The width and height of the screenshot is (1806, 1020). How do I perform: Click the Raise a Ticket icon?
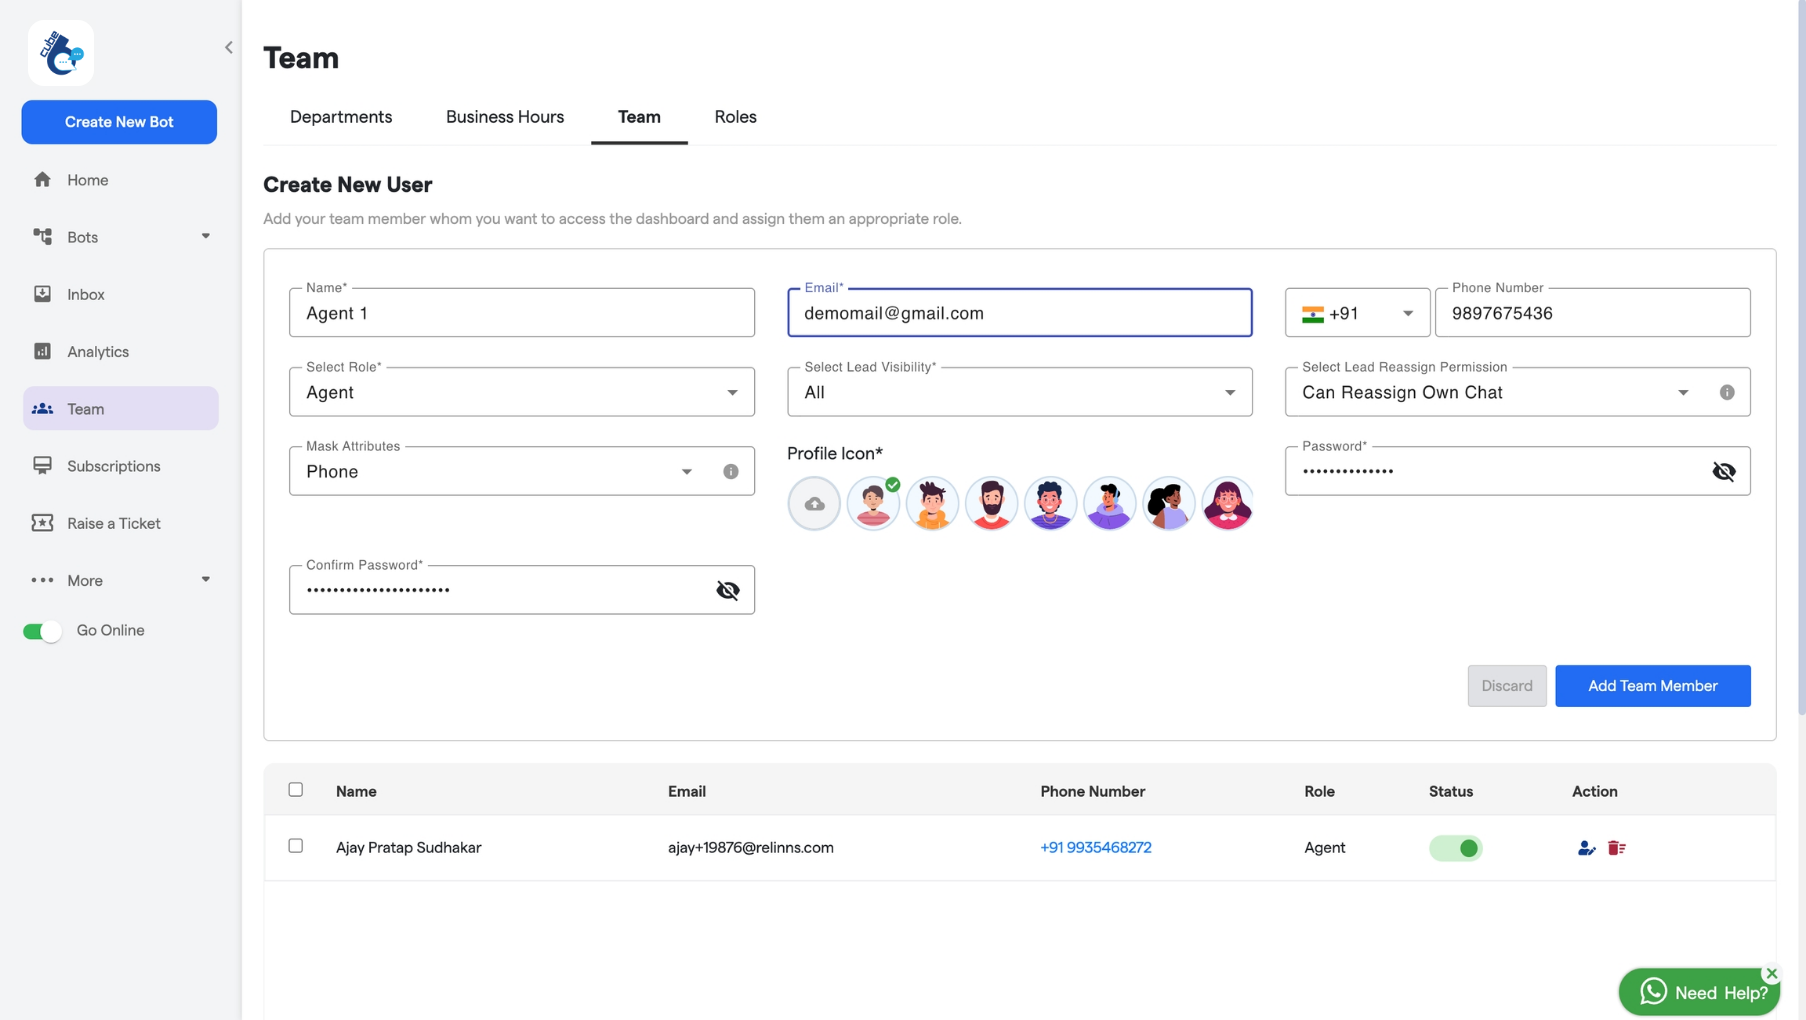[x=42, y=523]
